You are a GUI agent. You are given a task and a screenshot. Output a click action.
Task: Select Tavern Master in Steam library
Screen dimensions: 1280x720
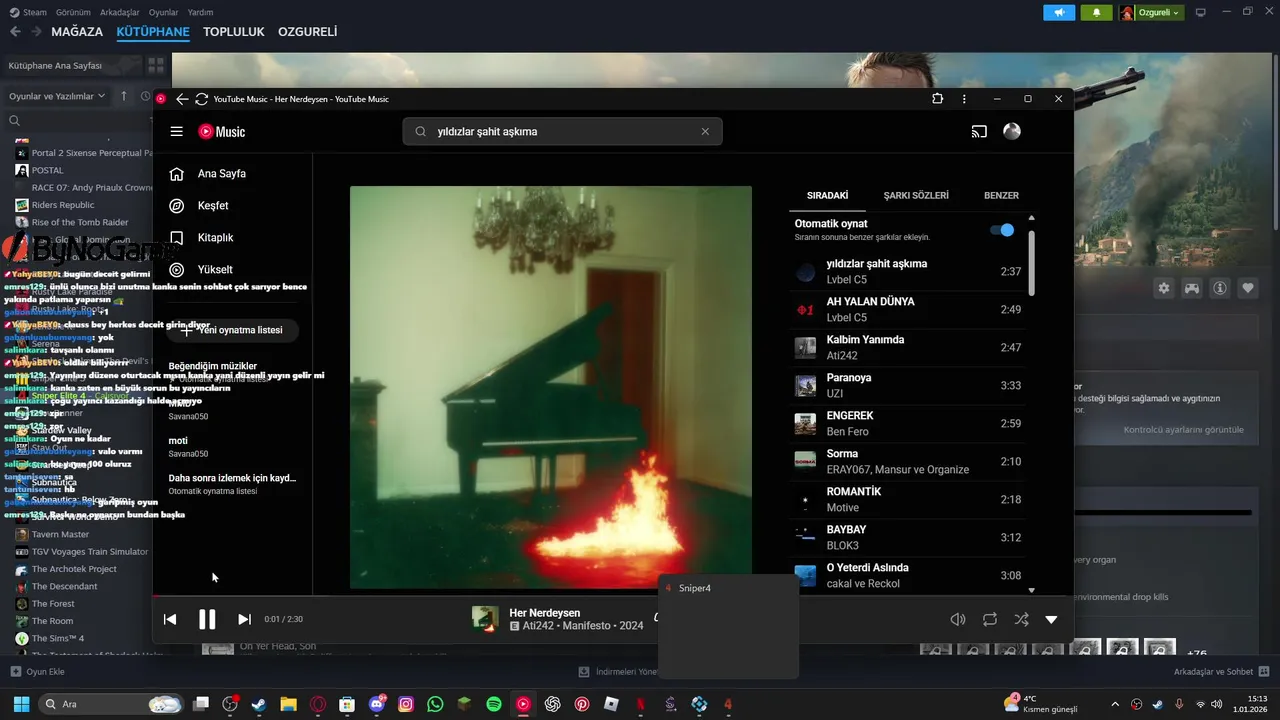pos(60,534)
